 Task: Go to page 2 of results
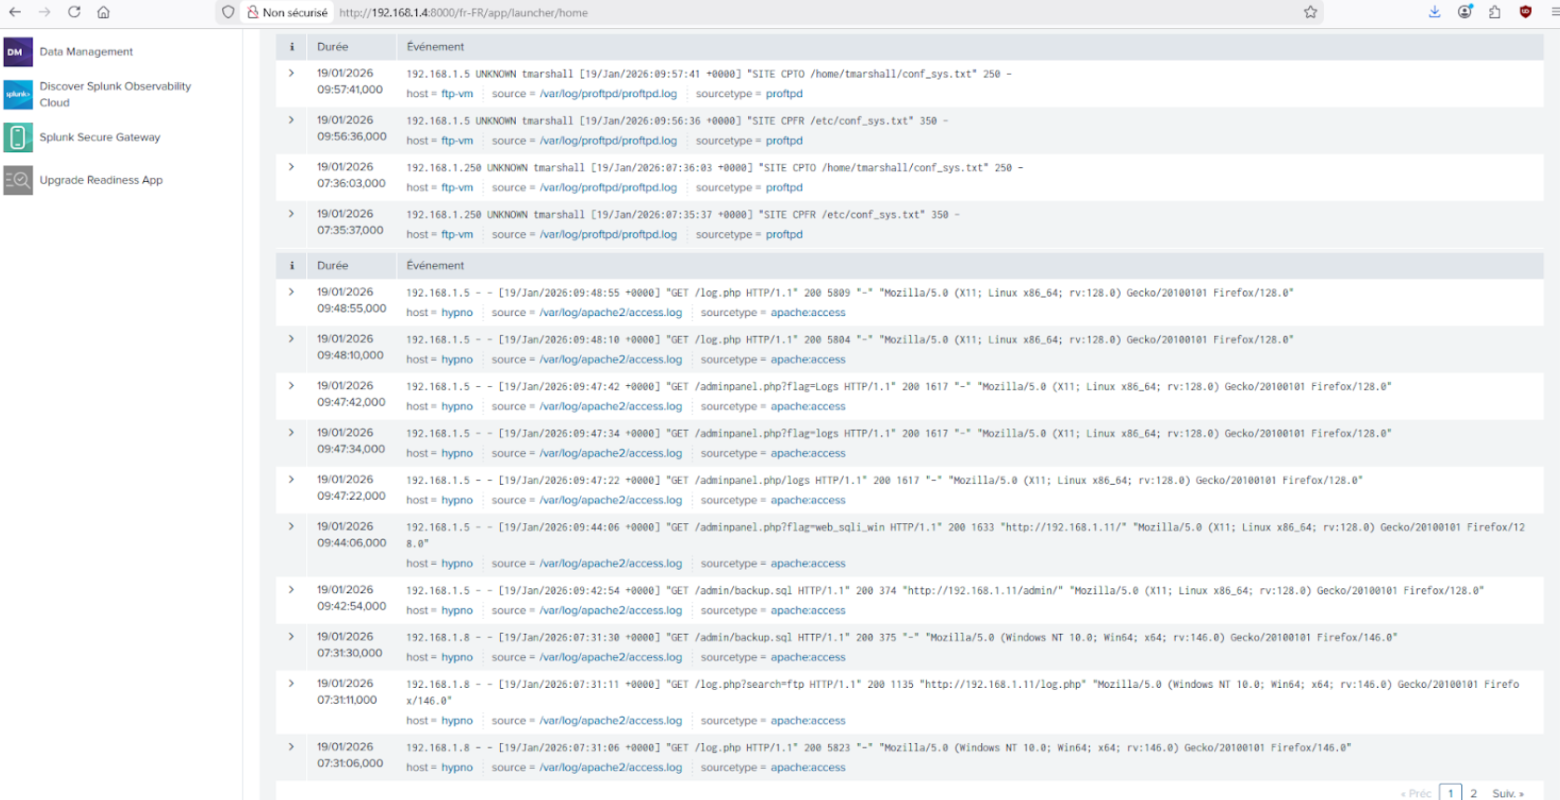tap(1473, 792)
